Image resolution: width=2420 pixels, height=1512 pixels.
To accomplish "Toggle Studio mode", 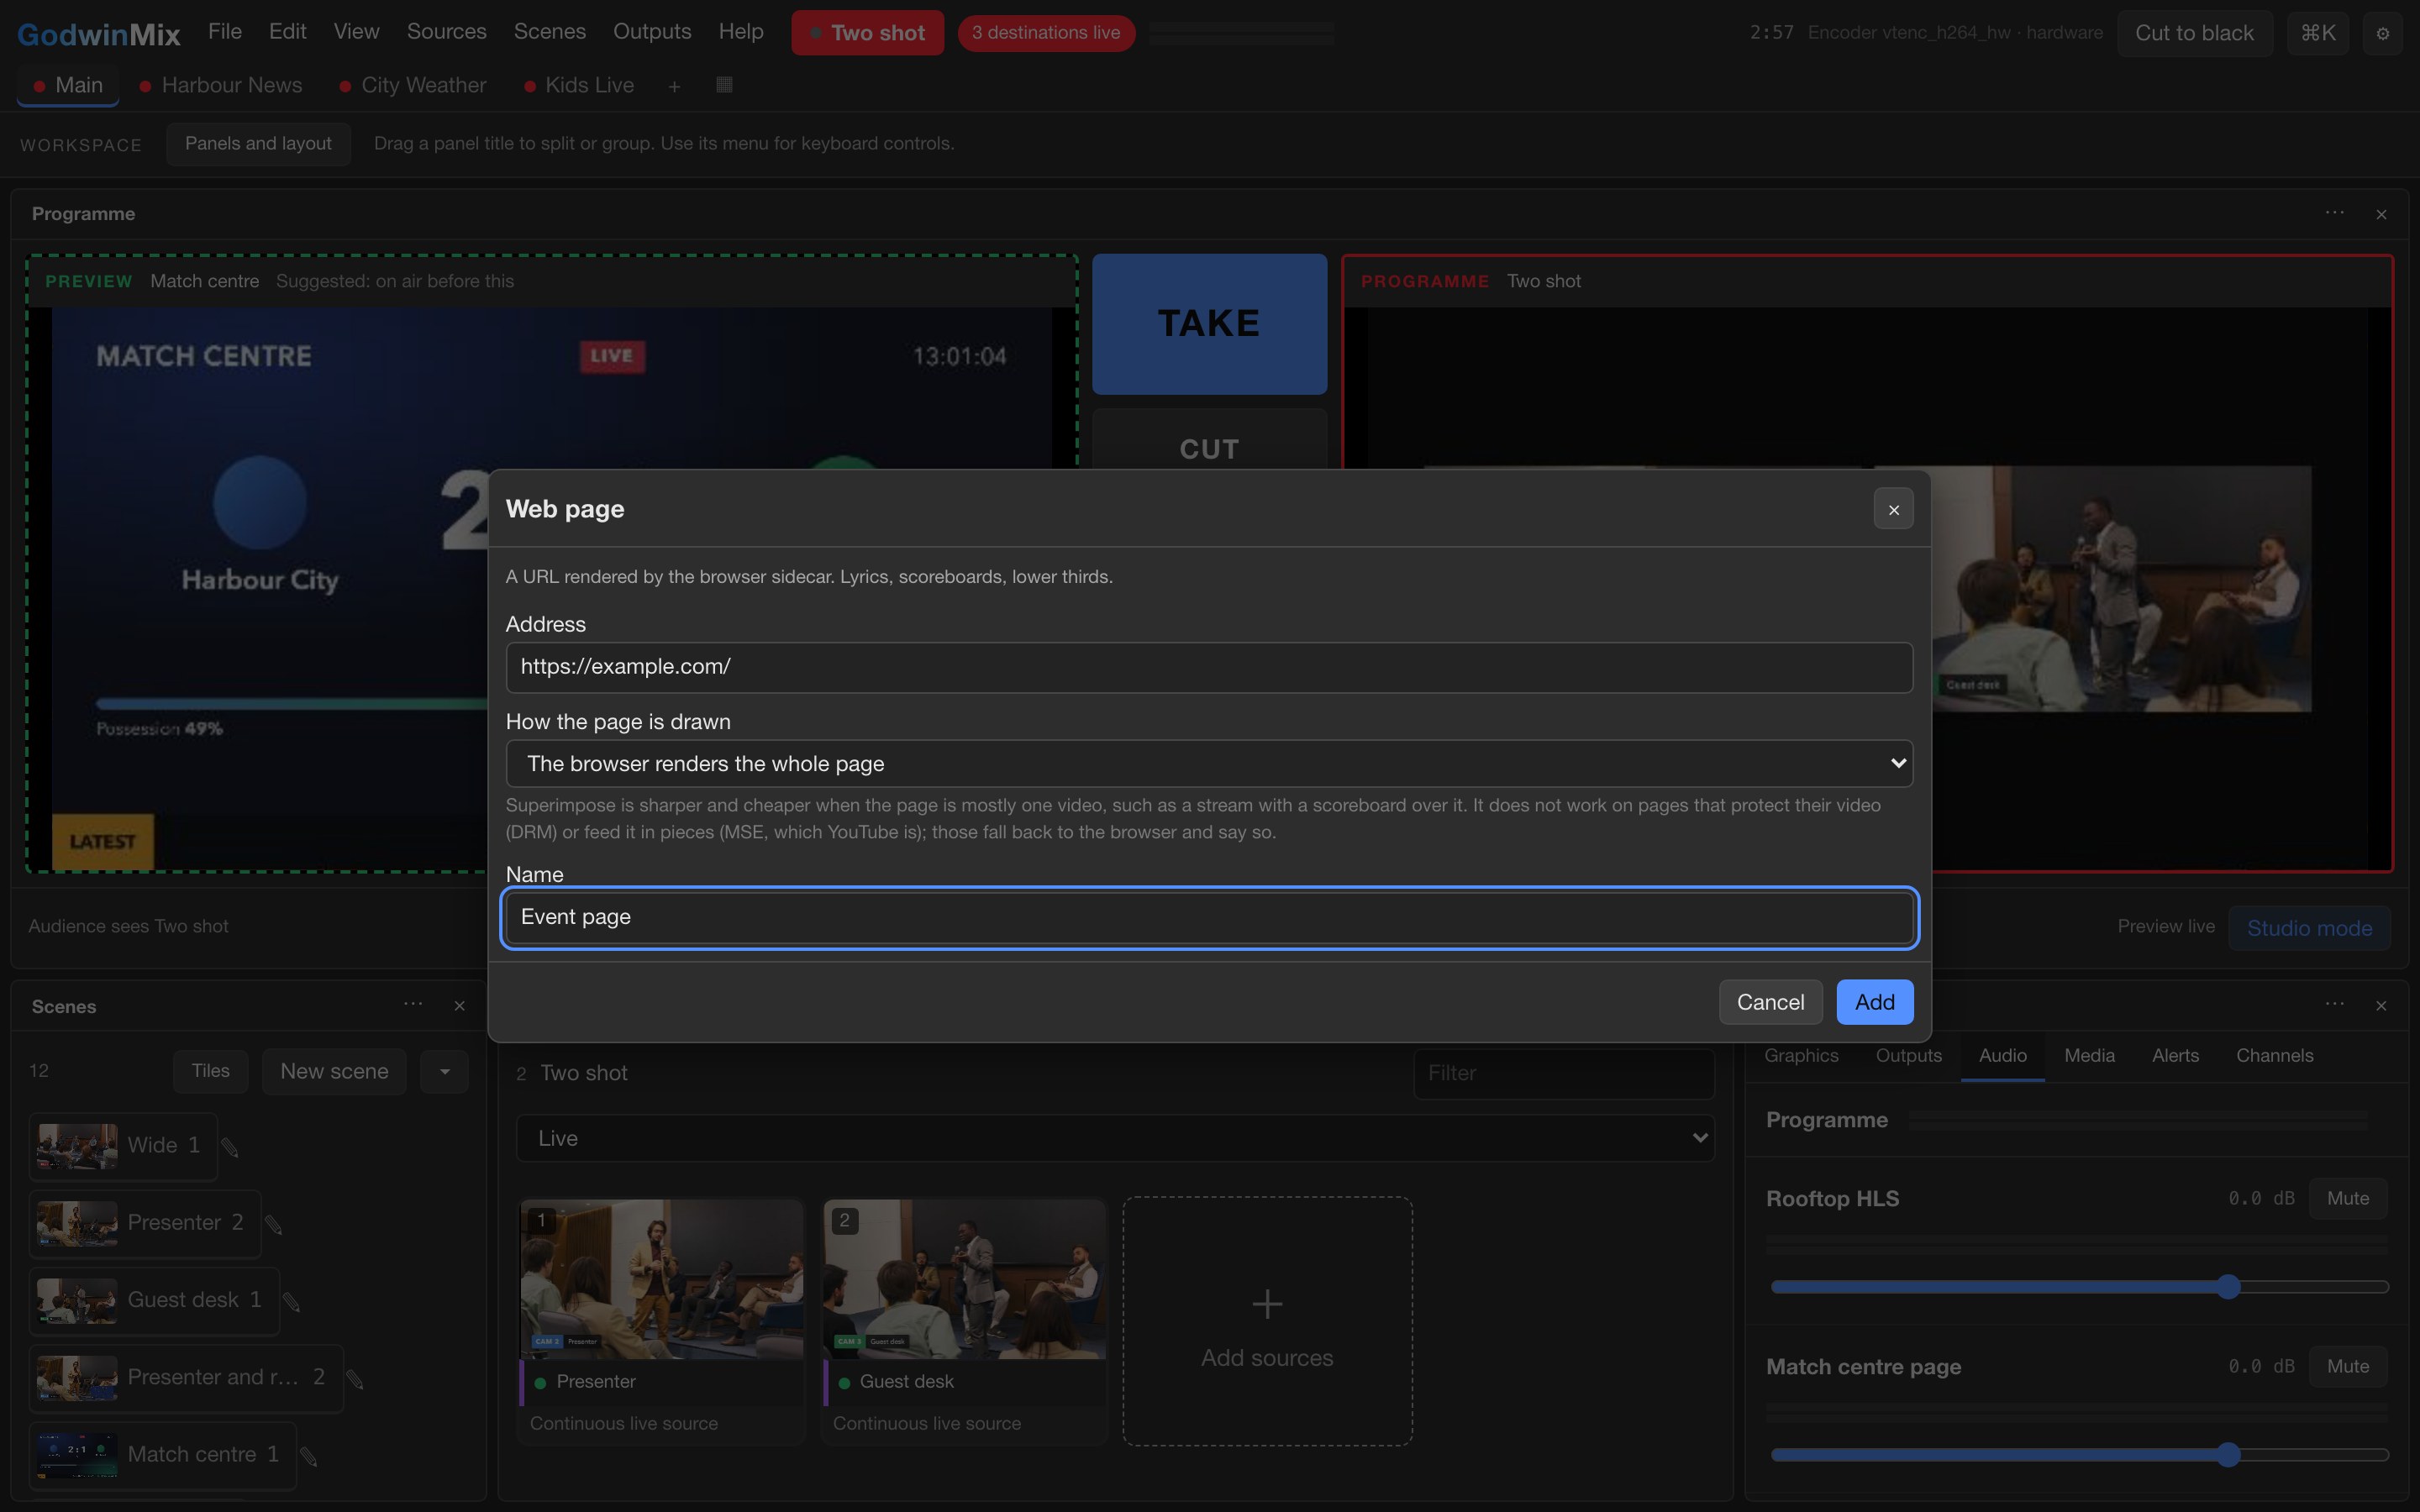I will click(x=2309, y=928).
